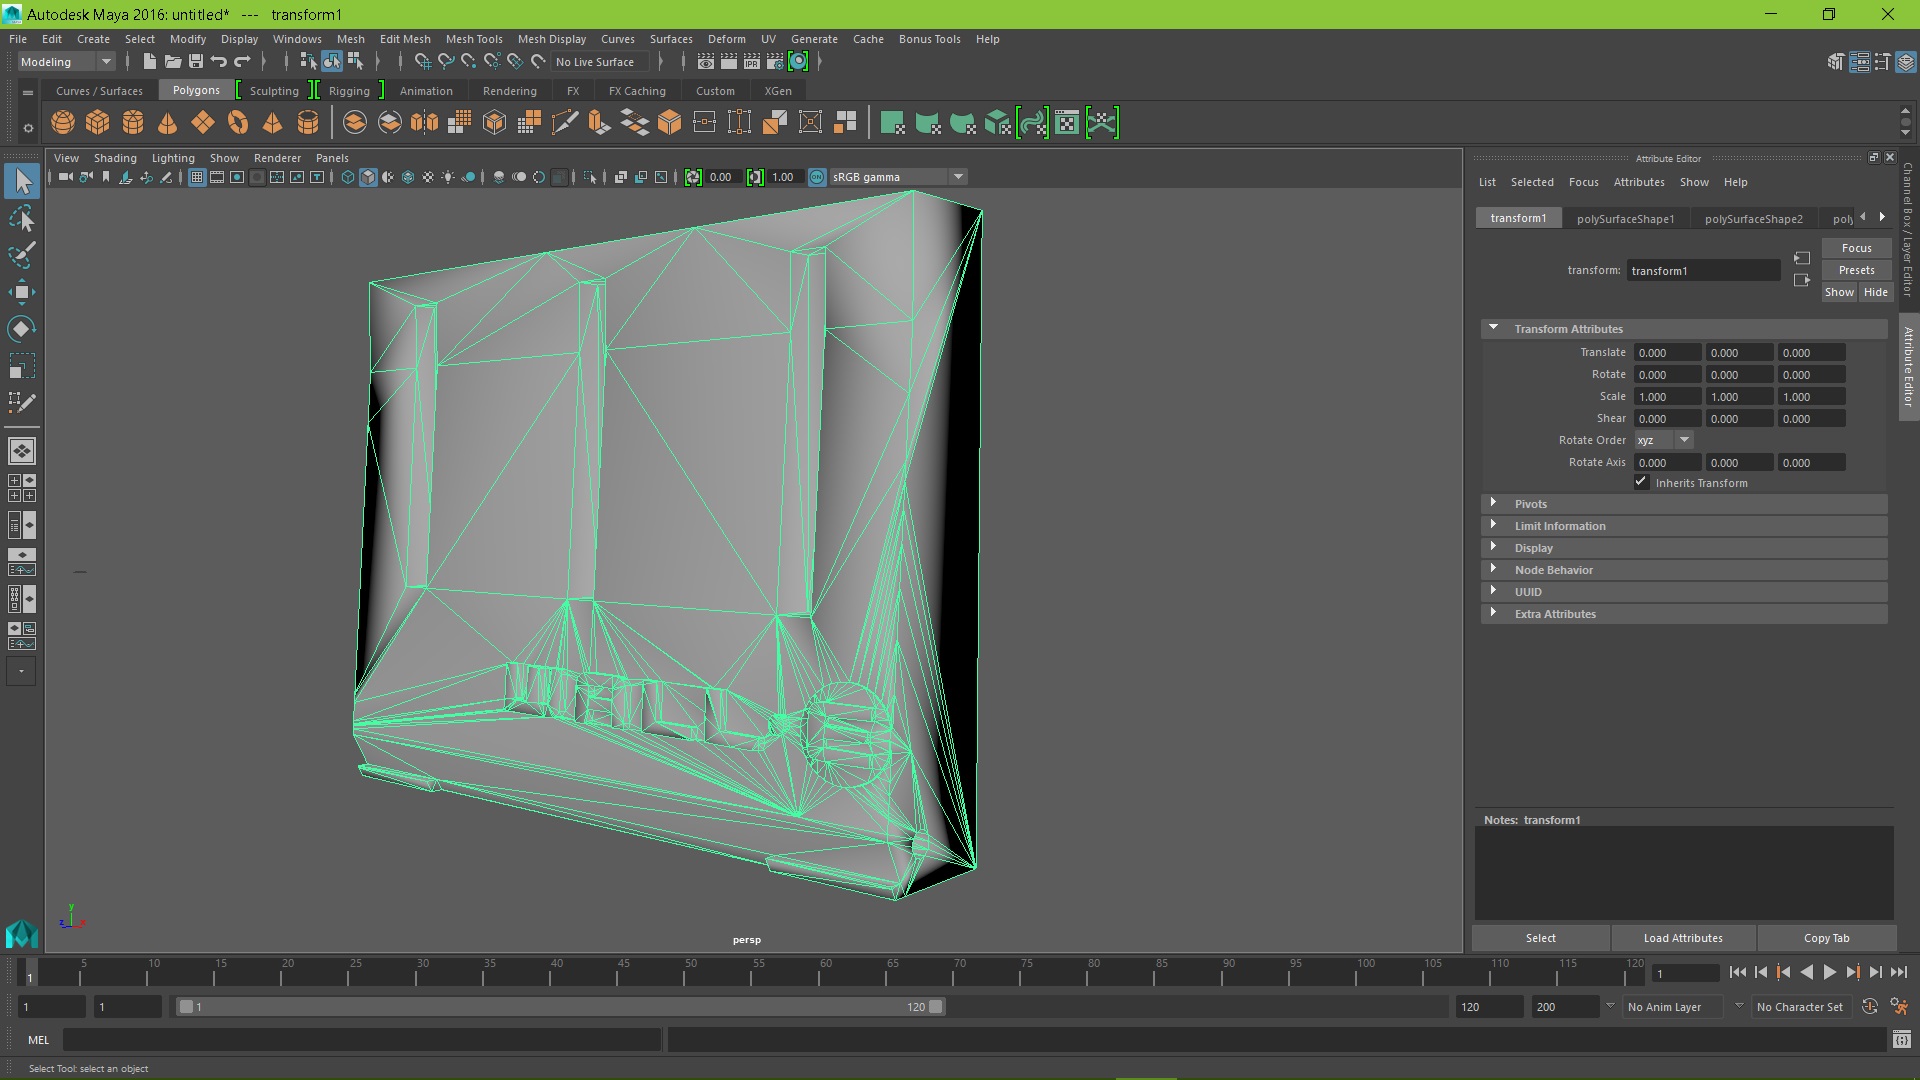Toggle the Inherits Transform checkbox

[x=1641, y=482]
